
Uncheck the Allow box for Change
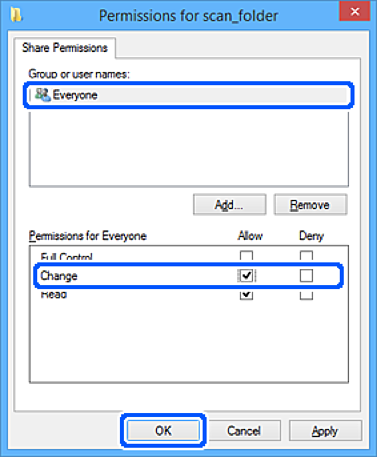246,276
